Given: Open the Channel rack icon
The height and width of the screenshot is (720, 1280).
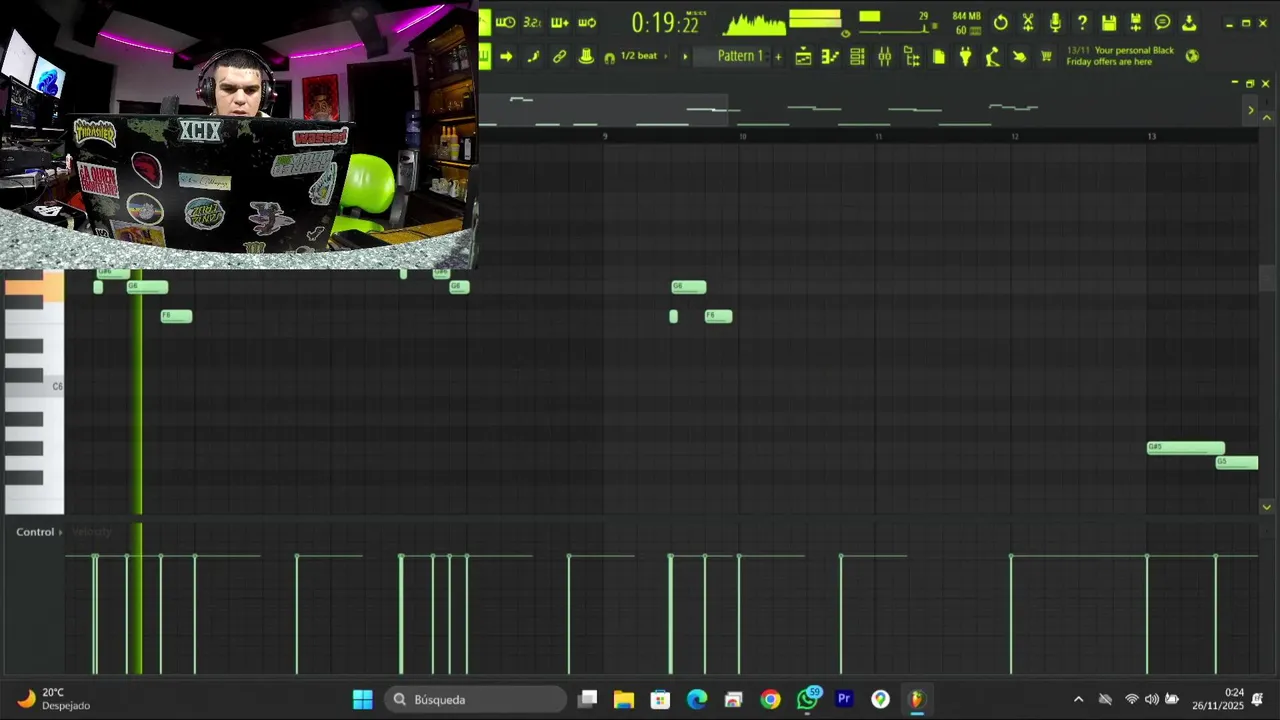Looking at the screenshot, I should pos(857,57).
